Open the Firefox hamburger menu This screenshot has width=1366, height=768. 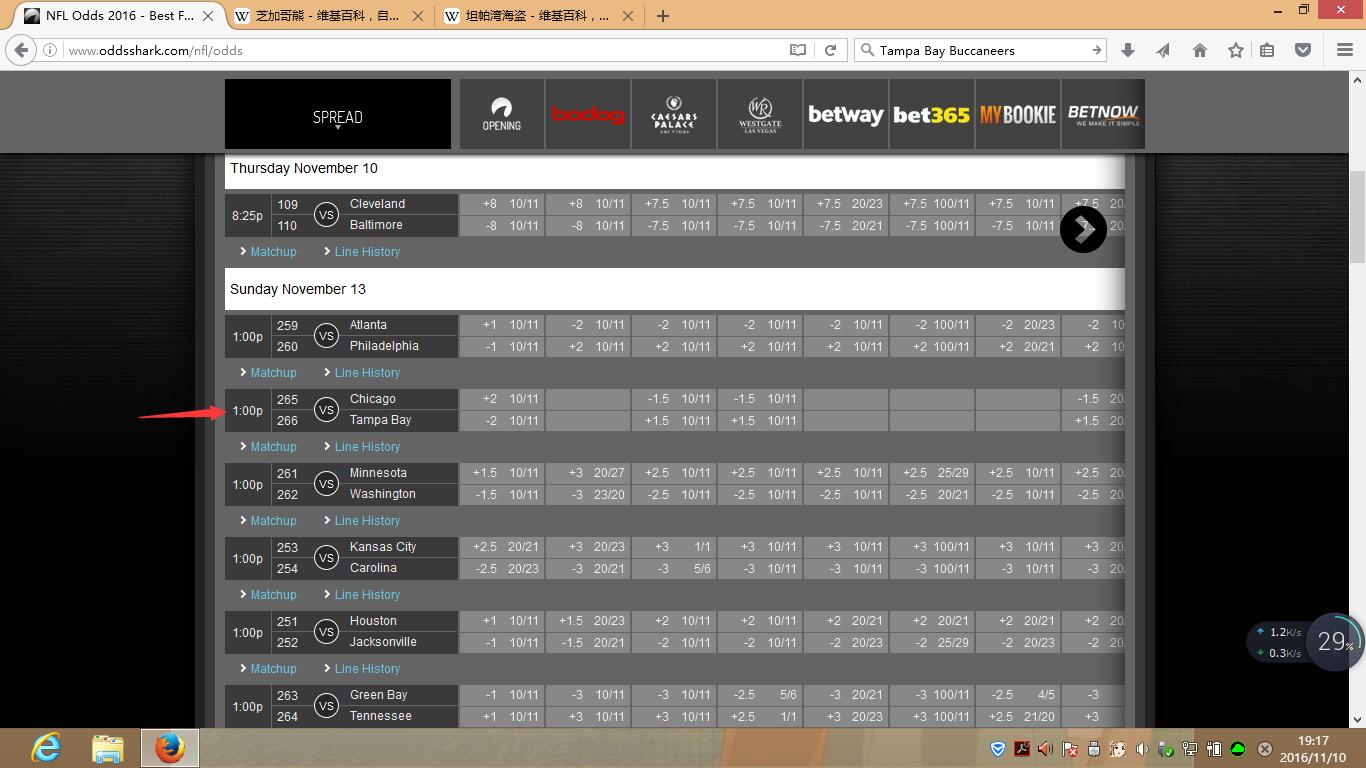click(x=1344, y=50)
